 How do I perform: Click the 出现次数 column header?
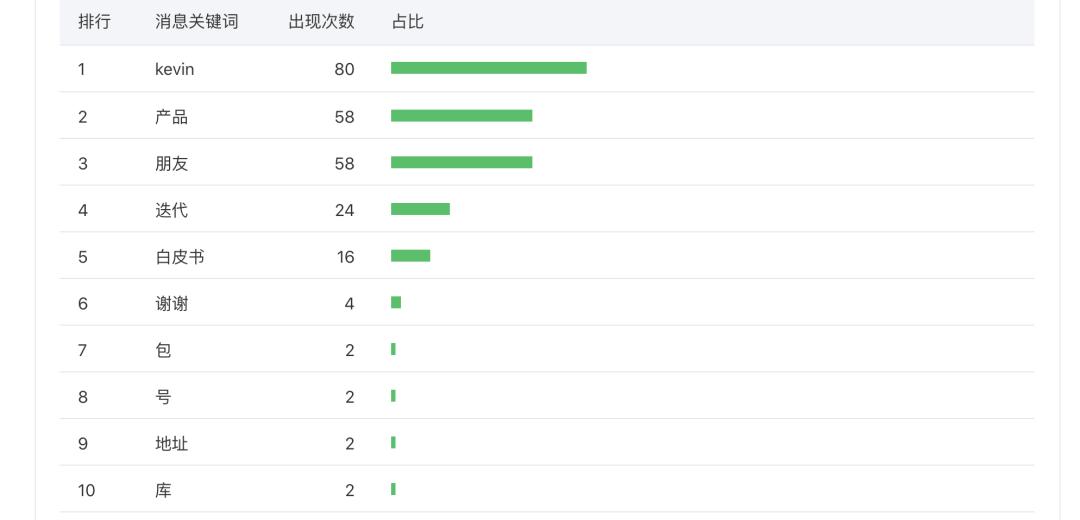pyautogui.click(x=321, y=22)
